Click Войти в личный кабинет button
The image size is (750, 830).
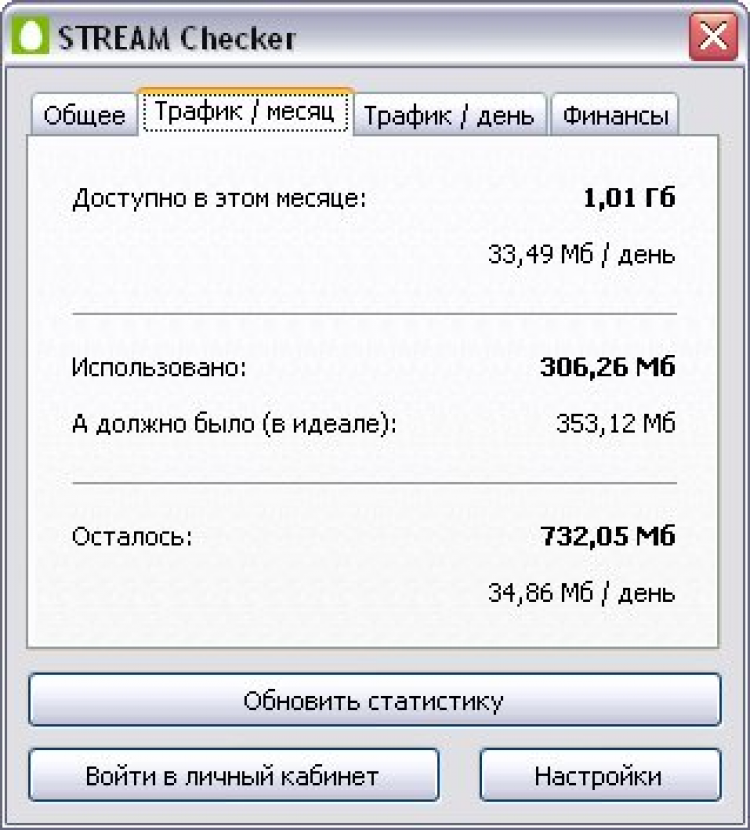233,775
